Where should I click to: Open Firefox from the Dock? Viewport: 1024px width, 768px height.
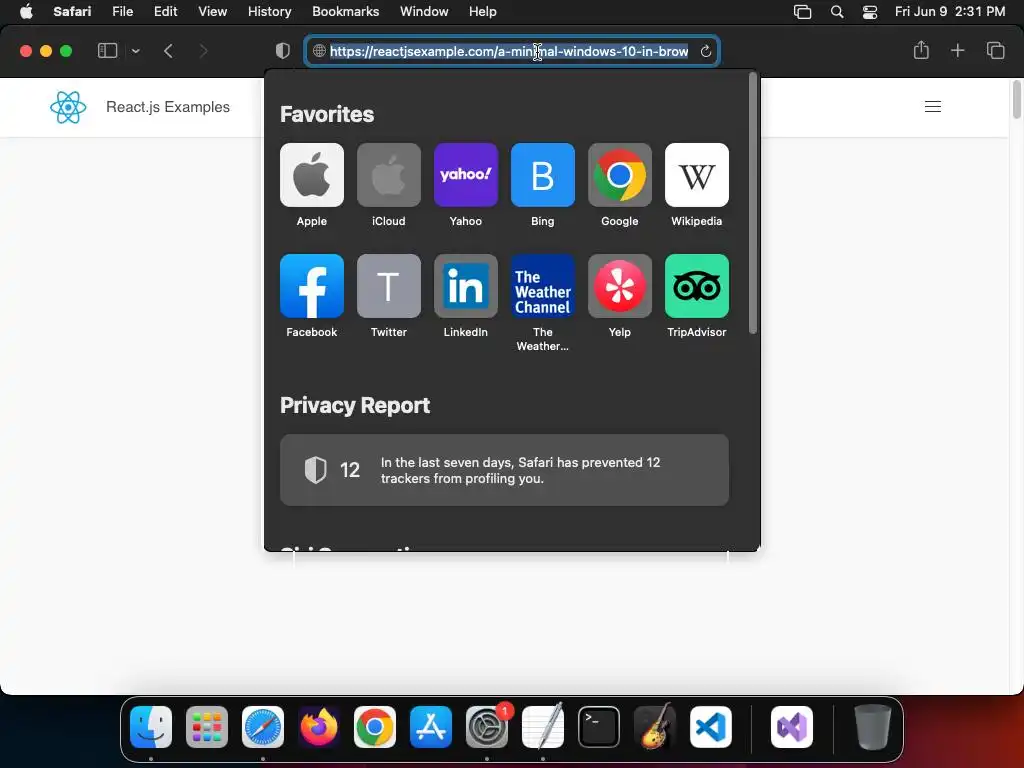(319, 727)
